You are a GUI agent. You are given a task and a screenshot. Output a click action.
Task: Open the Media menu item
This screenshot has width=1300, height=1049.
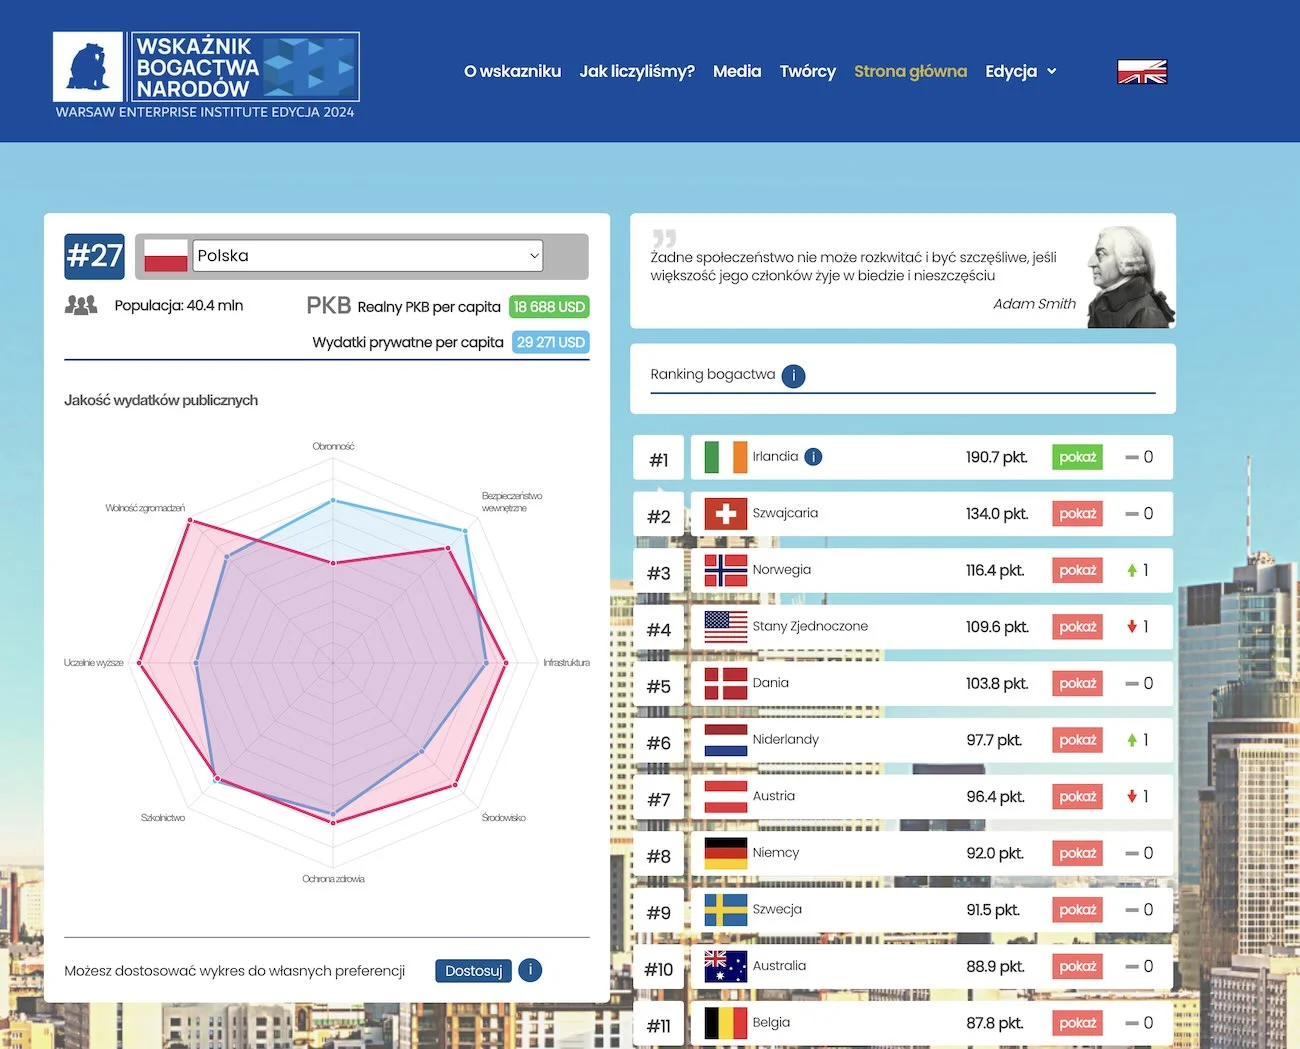pos(736,72)
